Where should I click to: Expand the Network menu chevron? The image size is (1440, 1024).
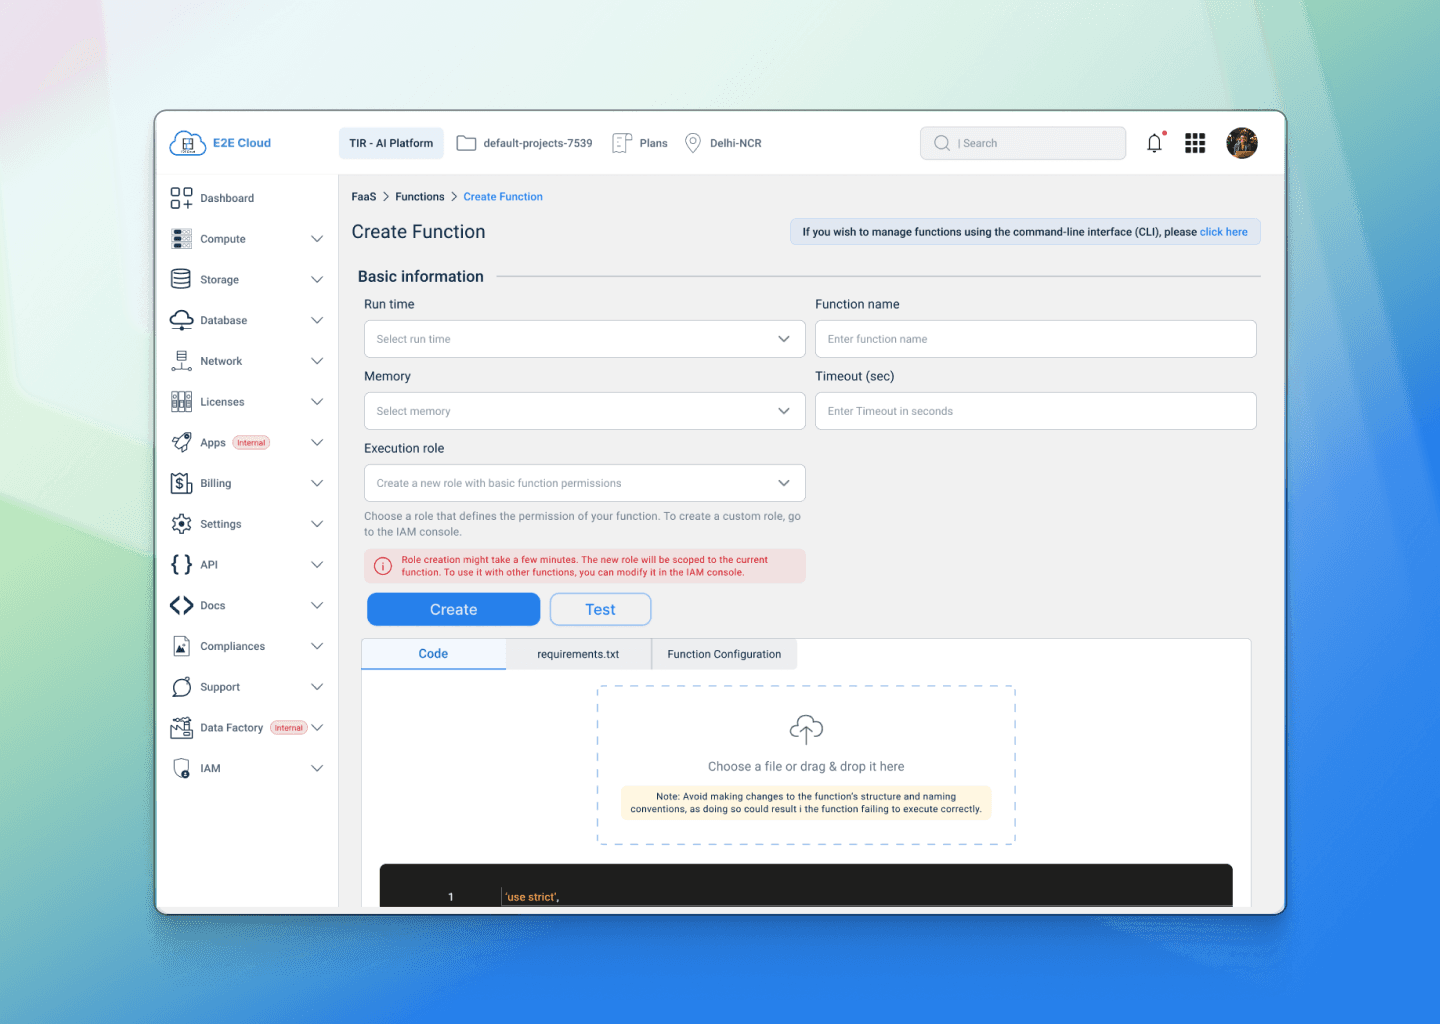tap(317, 361)
